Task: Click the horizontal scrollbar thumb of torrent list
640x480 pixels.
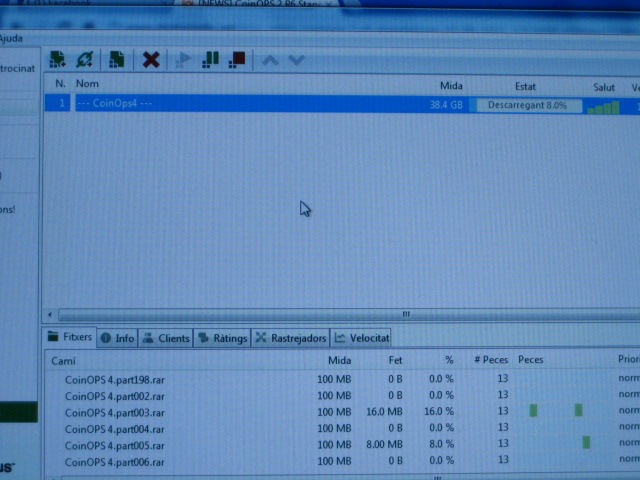Action: (349, 315)
